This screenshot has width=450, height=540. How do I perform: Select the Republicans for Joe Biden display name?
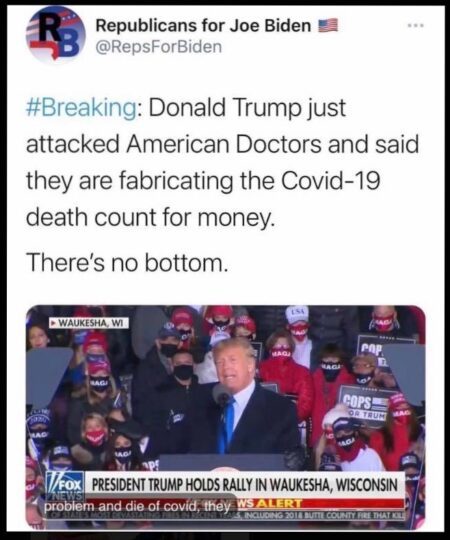tap(203, 25)
